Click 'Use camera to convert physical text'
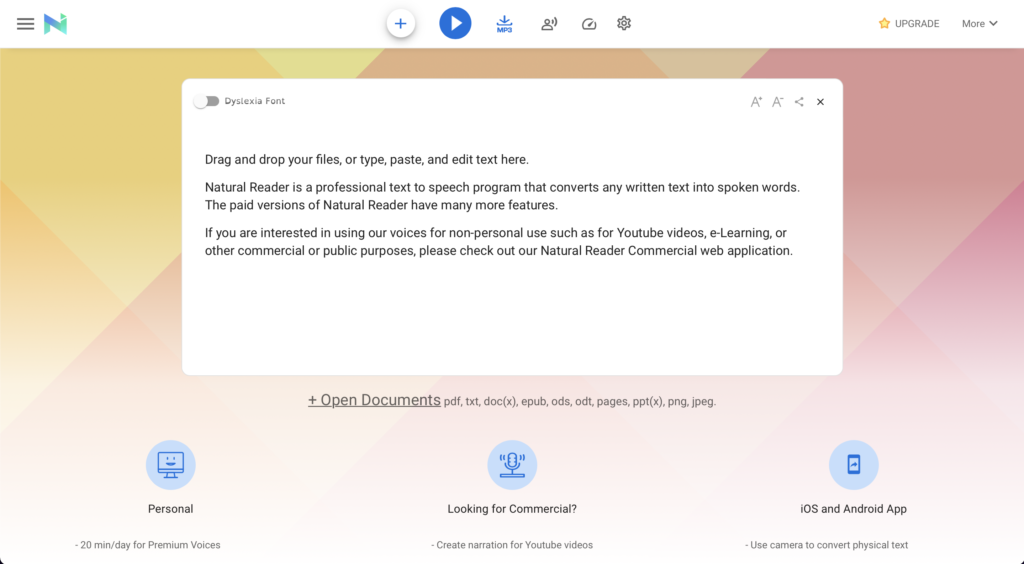This screenshot has width=1024, height=564. click(827, 544)
